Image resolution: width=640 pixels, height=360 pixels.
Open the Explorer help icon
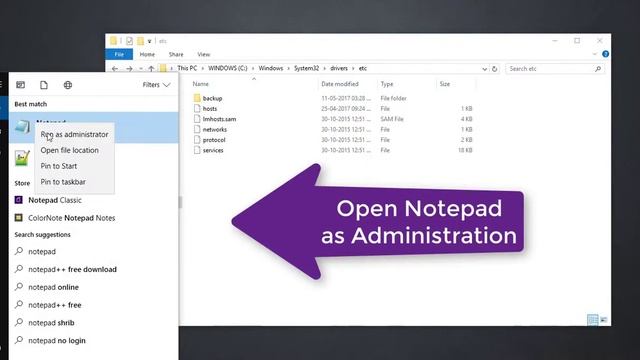pos(605,54)
